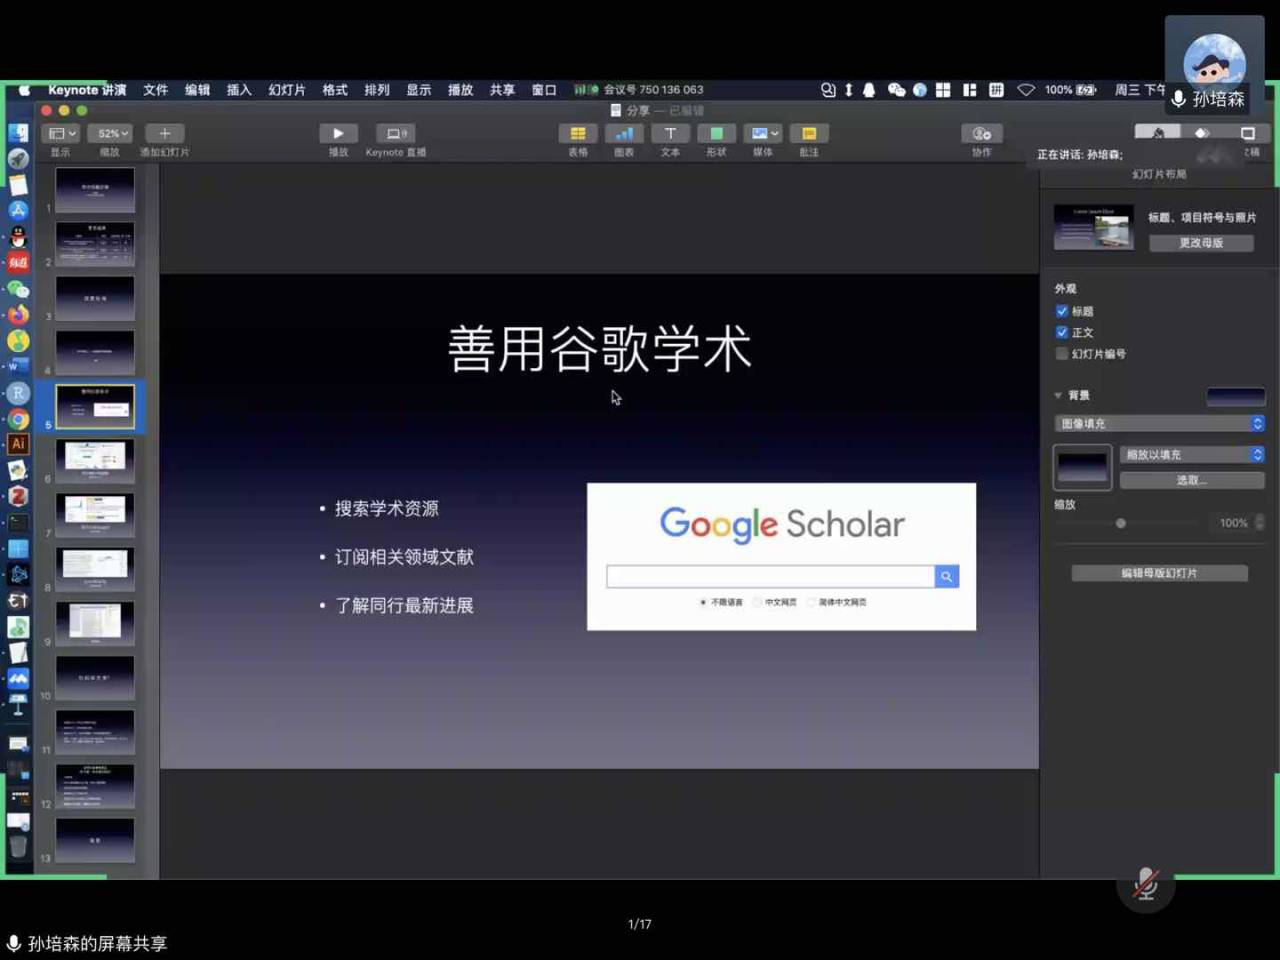Open the 幻灯片 Slide menu
Viewport: 1280px width, 960px height.
[287, 90]
